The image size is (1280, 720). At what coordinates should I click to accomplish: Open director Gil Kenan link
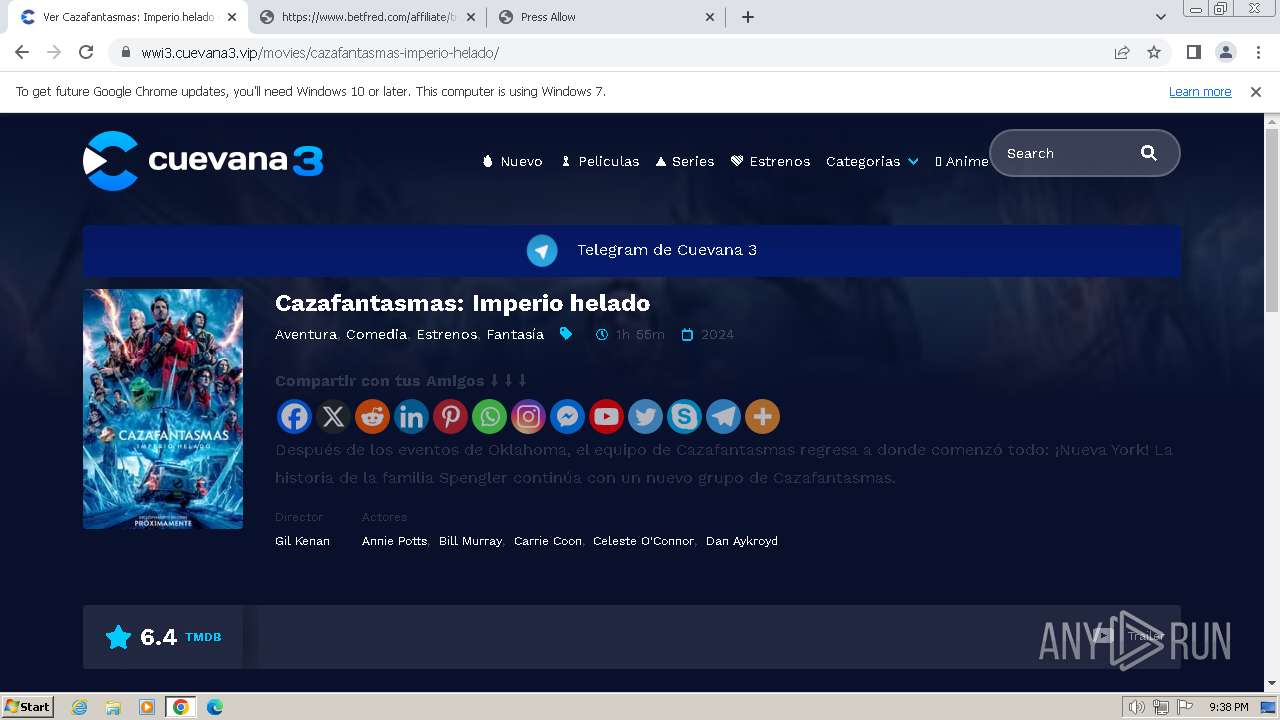302,541
